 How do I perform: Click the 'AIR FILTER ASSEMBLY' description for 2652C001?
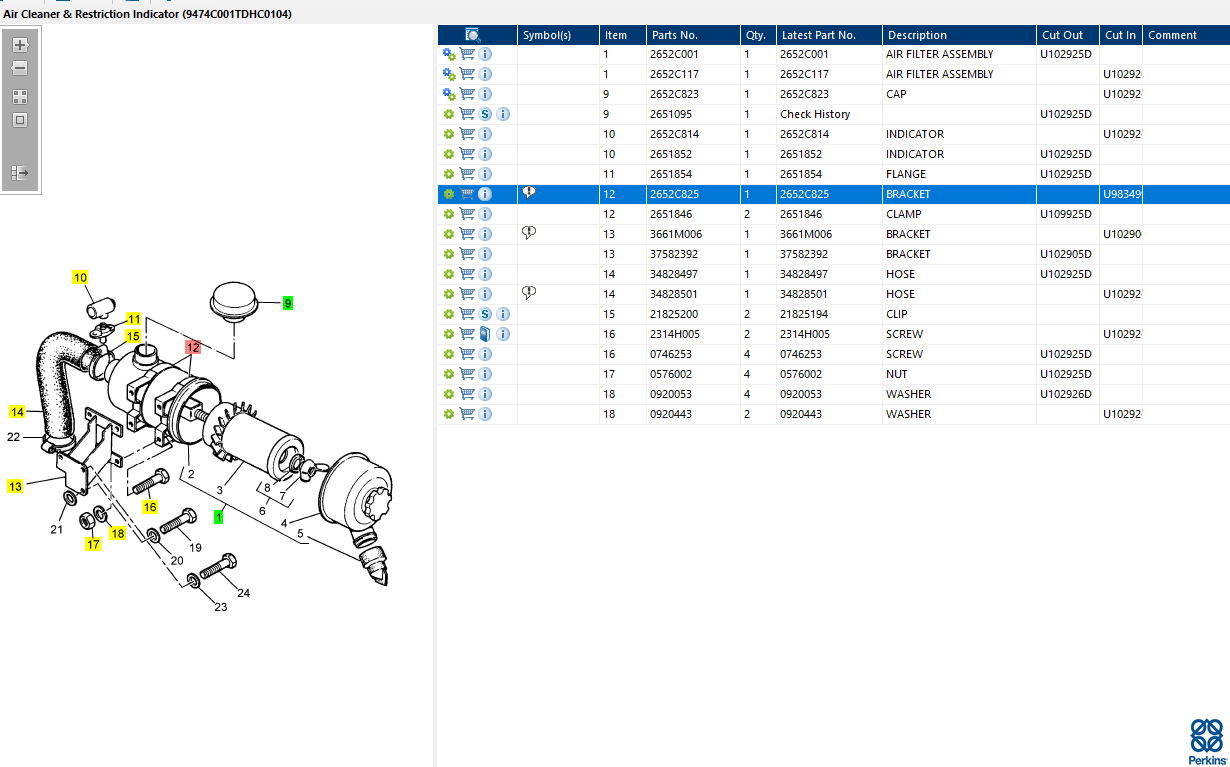click(x=940, y=54)
